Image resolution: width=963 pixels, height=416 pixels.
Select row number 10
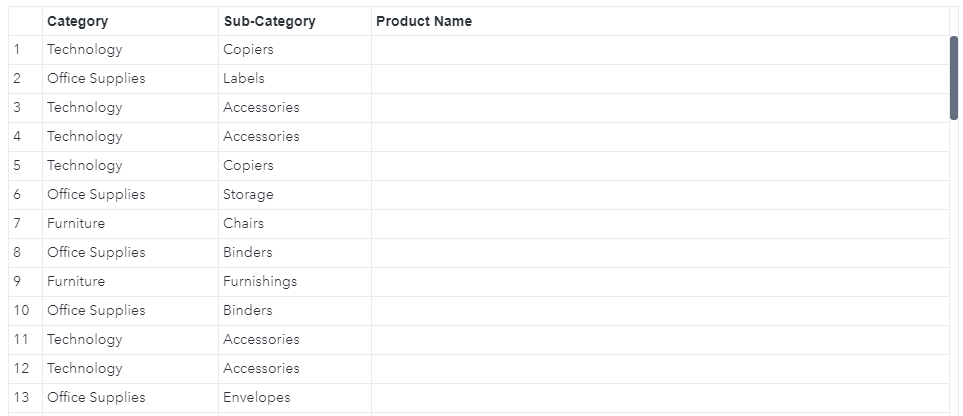click(22, 311)
